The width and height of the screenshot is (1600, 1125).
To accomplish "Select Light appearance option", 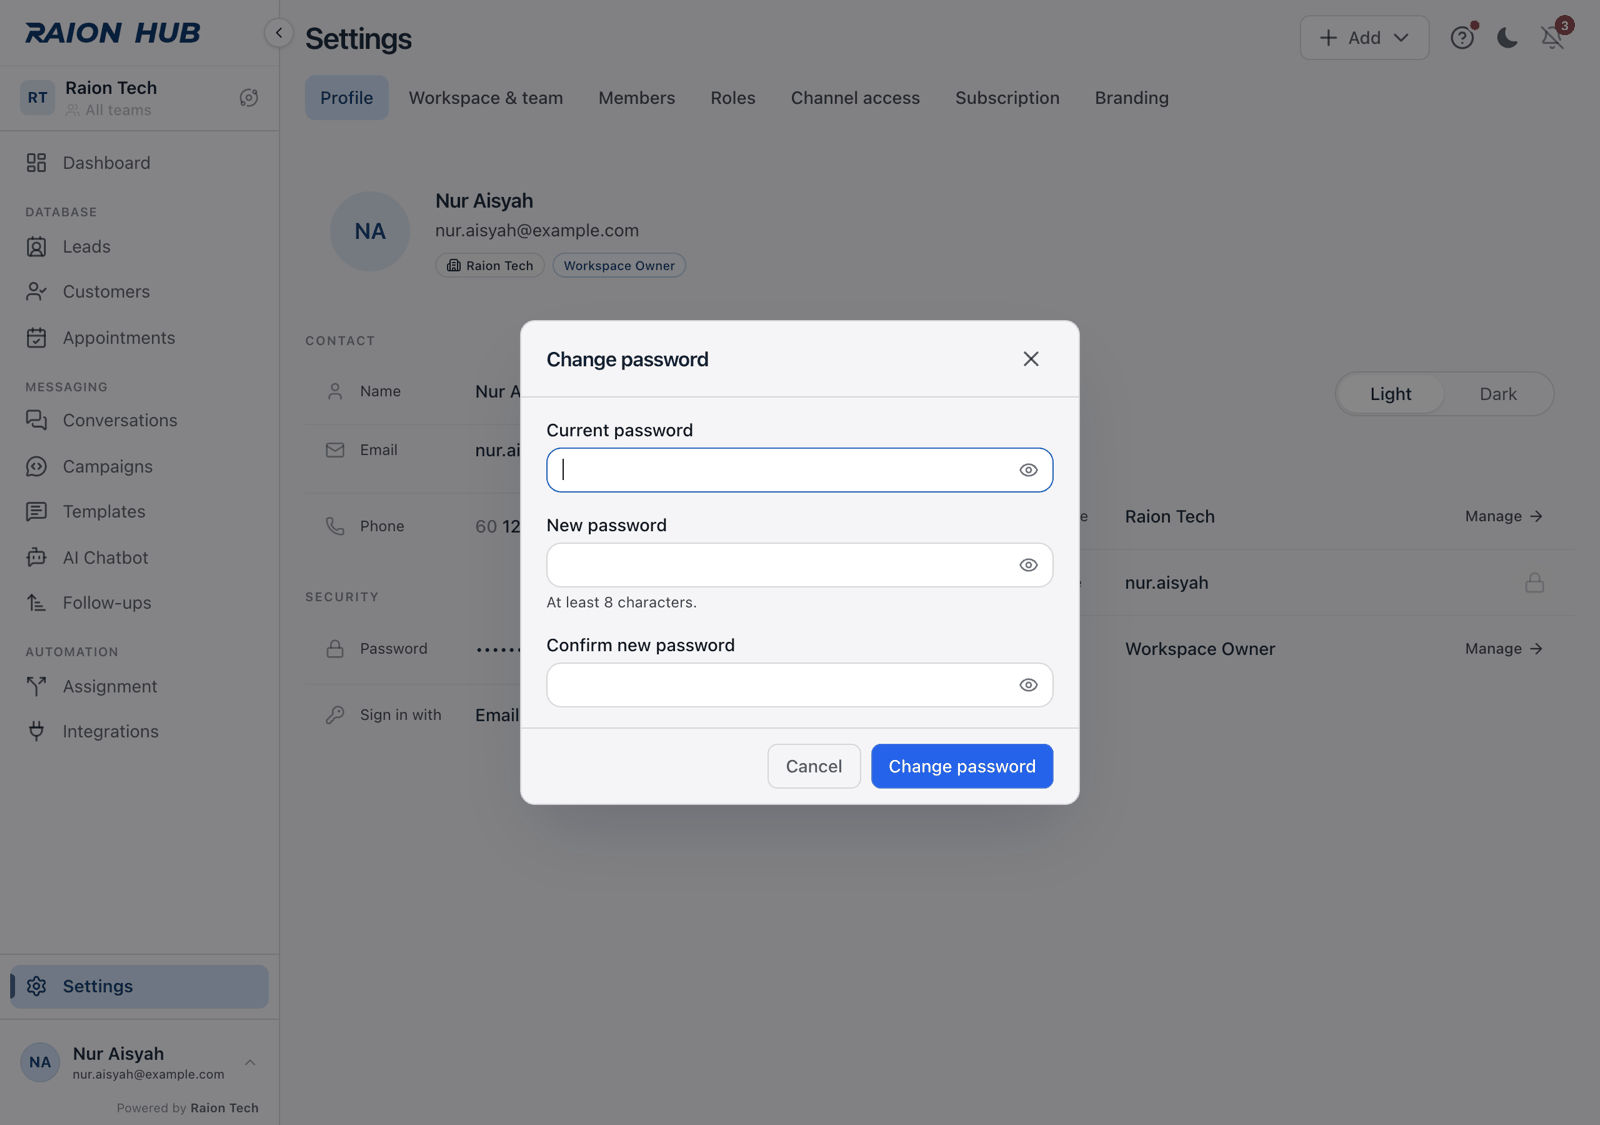I will point(1391,394).
